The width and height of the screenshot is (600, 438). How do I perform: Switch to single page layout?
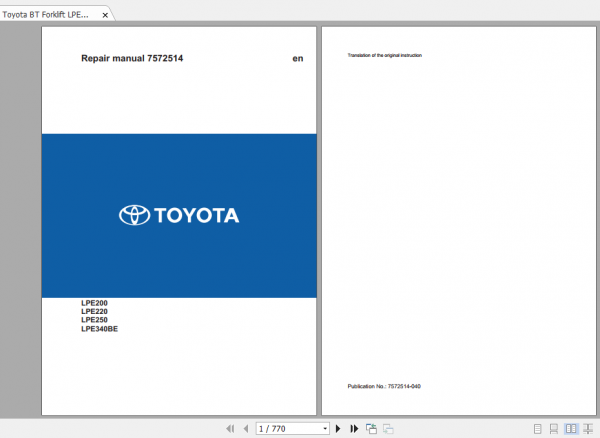point(537,429)
